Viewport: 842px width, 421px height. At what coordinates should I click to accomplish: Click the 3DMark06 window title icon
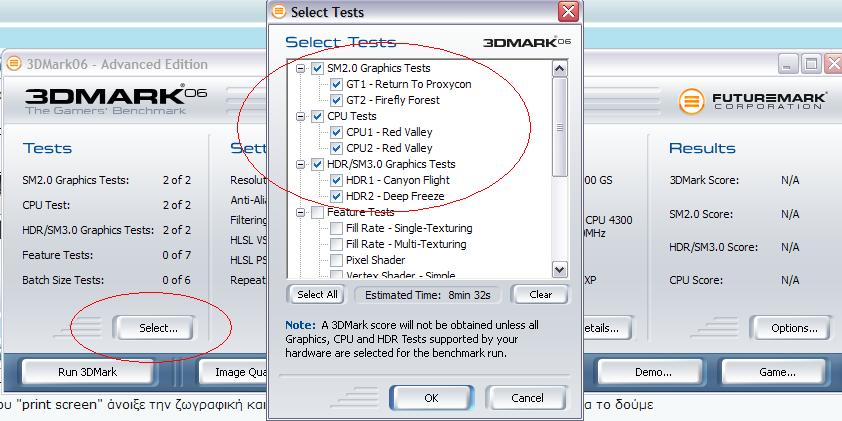pos(14,64)
